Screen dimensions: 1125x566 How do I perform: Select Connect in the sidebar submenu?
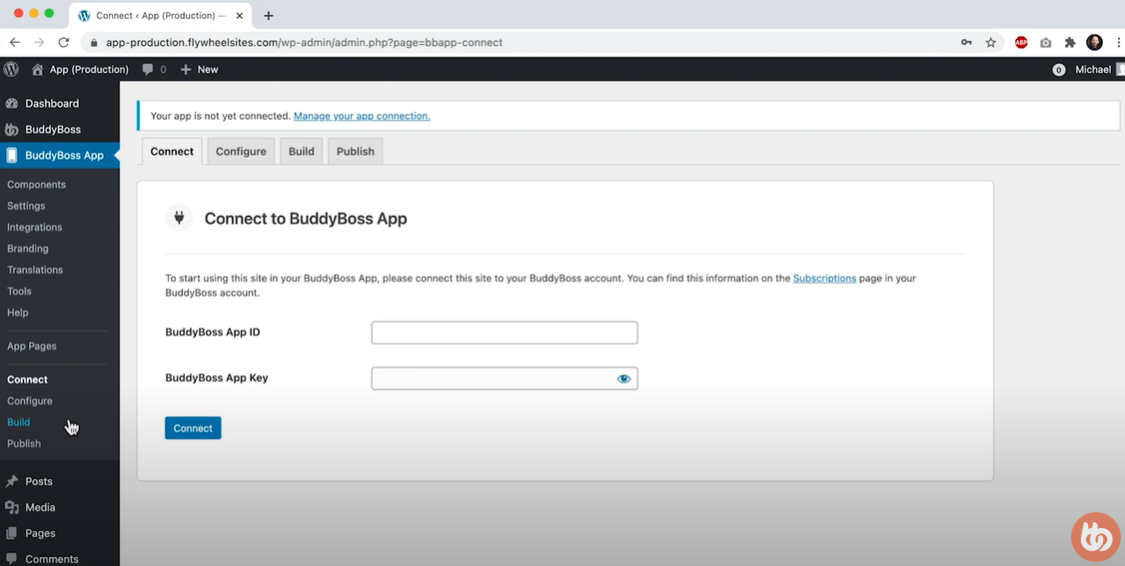(27, 379)
